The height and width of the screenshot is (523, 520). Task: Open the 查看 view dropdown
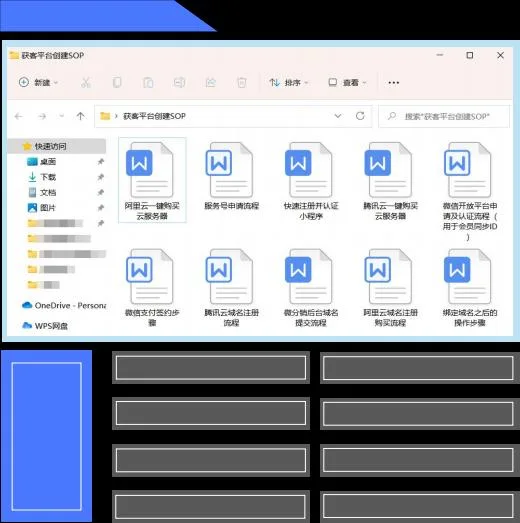tap(347, 82)
